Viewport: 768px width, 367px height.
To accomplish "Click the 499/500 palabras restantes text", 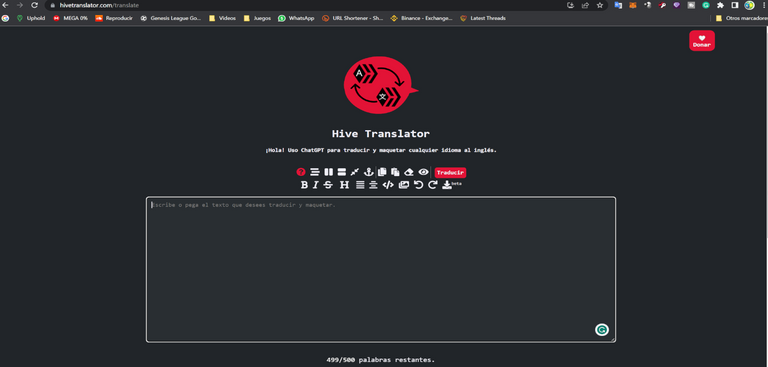I will [381, 360].
